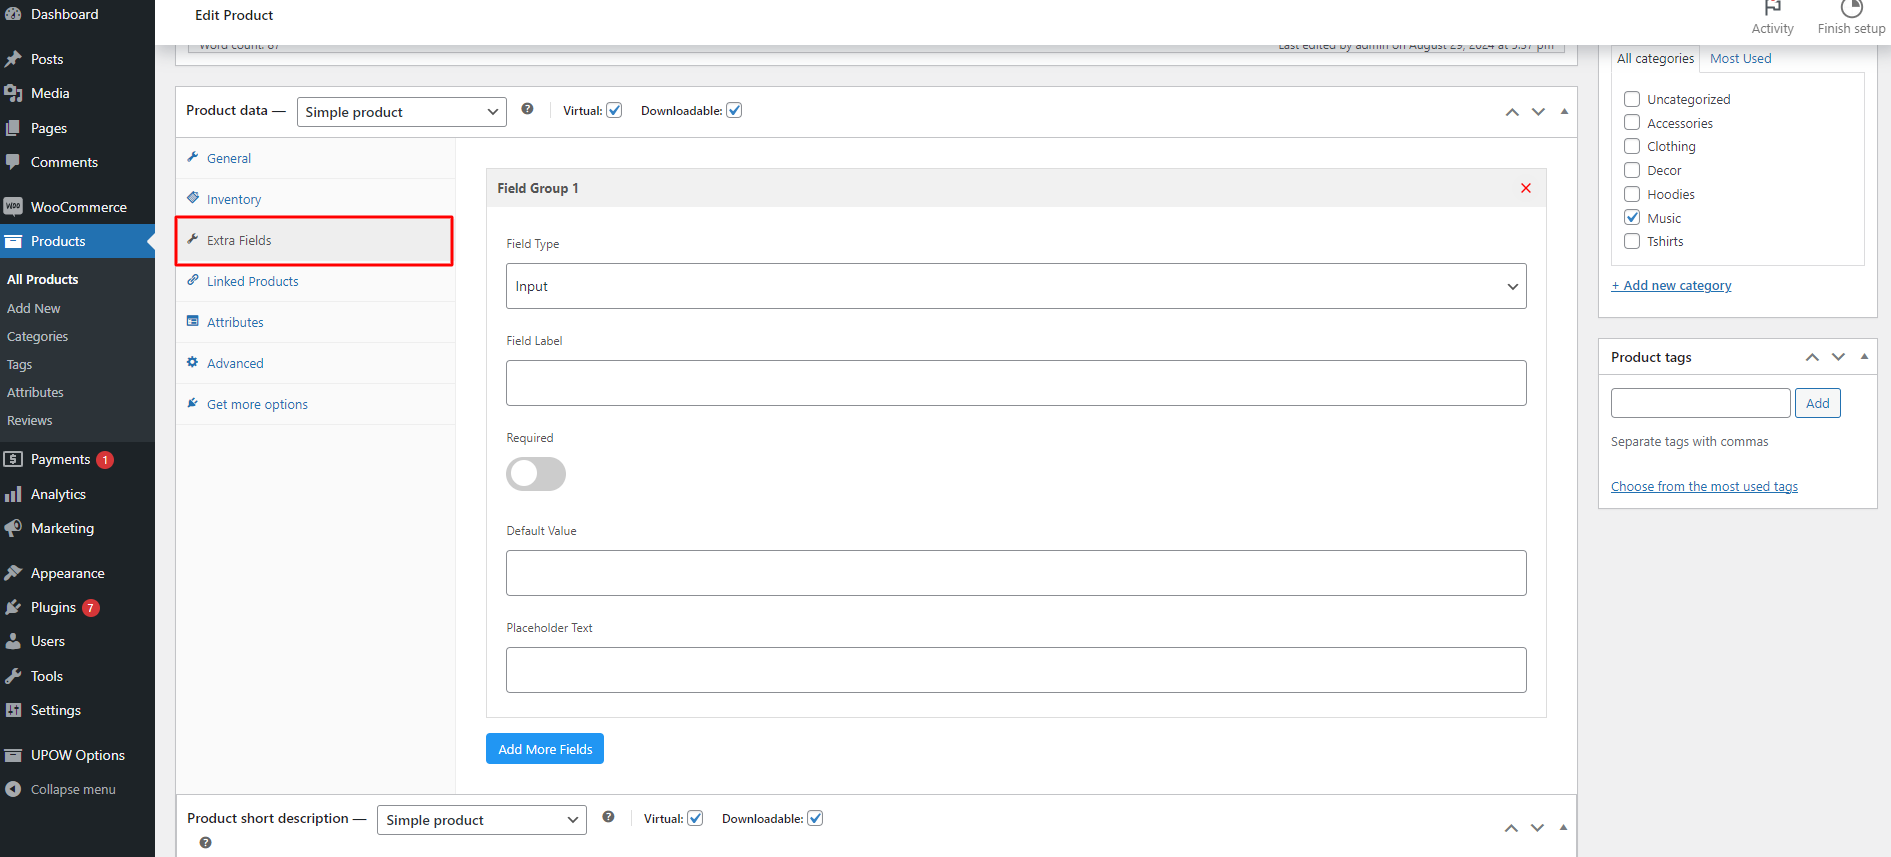Click the Tools wrench icon
Image resolution: width=1891 pixels, height=857 pixels.
tap(13, 676)
